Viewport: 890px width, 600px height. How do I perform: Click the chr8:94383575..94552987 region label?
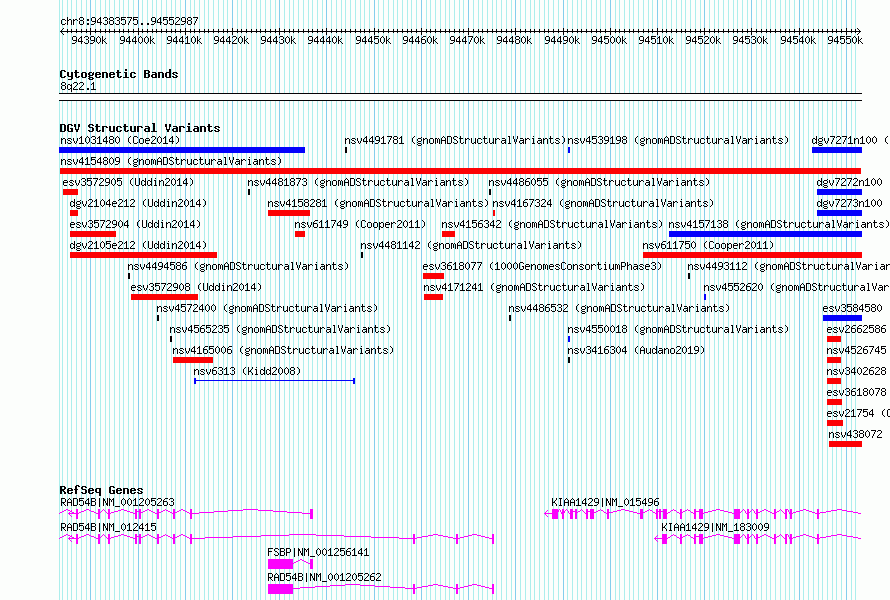tap(129, 22)
